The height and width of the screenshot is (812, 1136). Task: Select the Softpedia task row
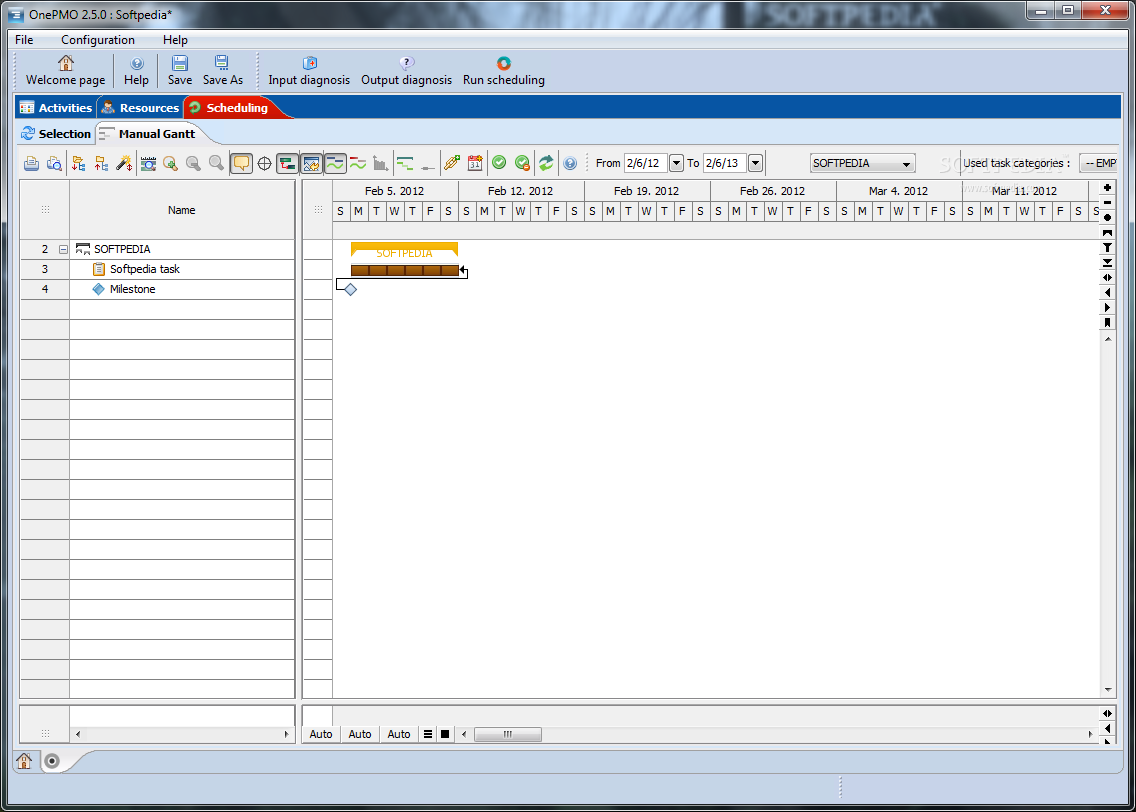coord(157,269)
